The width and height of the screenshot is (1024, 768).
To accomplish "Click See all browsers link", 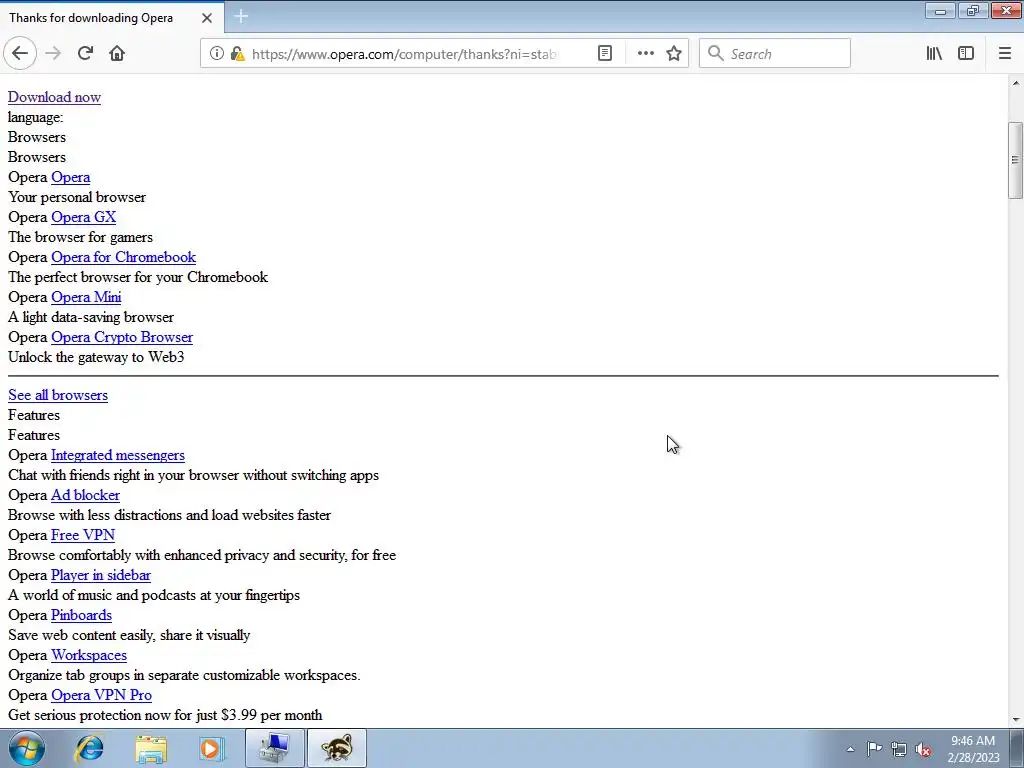I will point(58,395).
